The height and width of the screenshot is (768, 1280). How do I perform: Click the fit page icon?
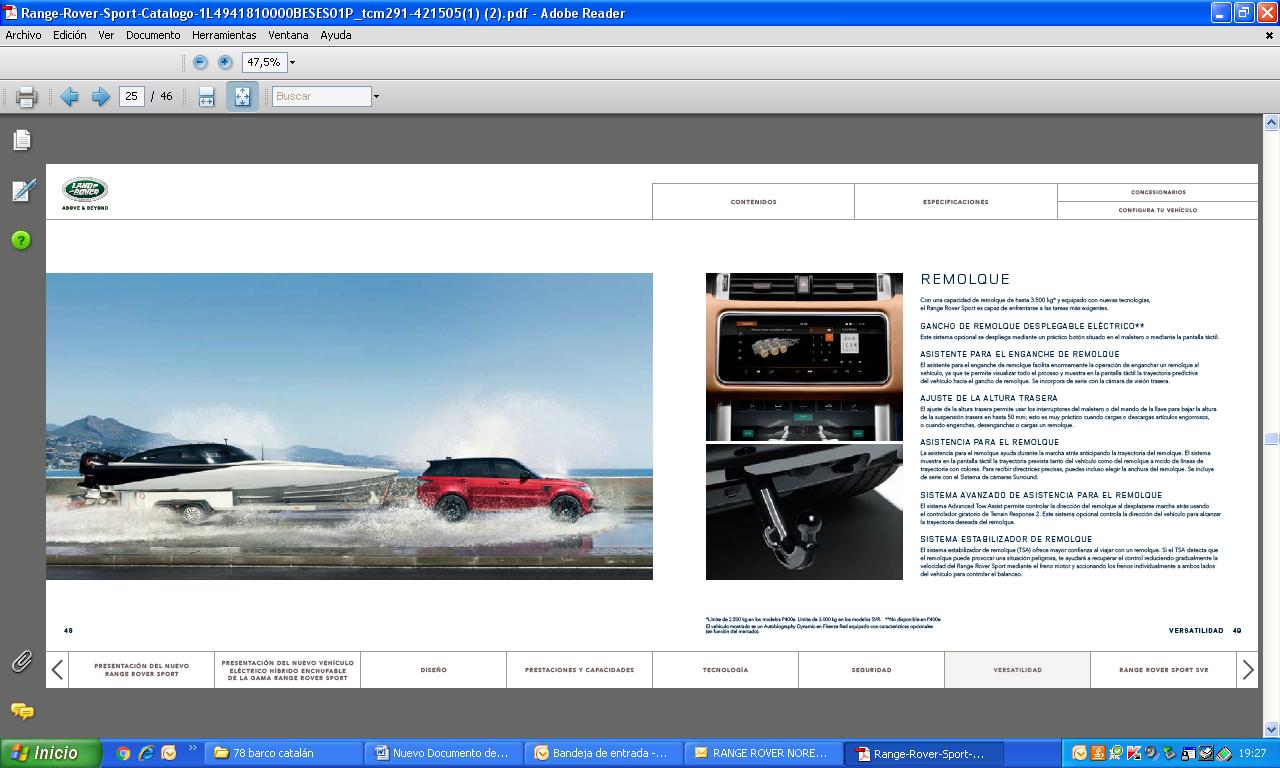coord(242,97)
